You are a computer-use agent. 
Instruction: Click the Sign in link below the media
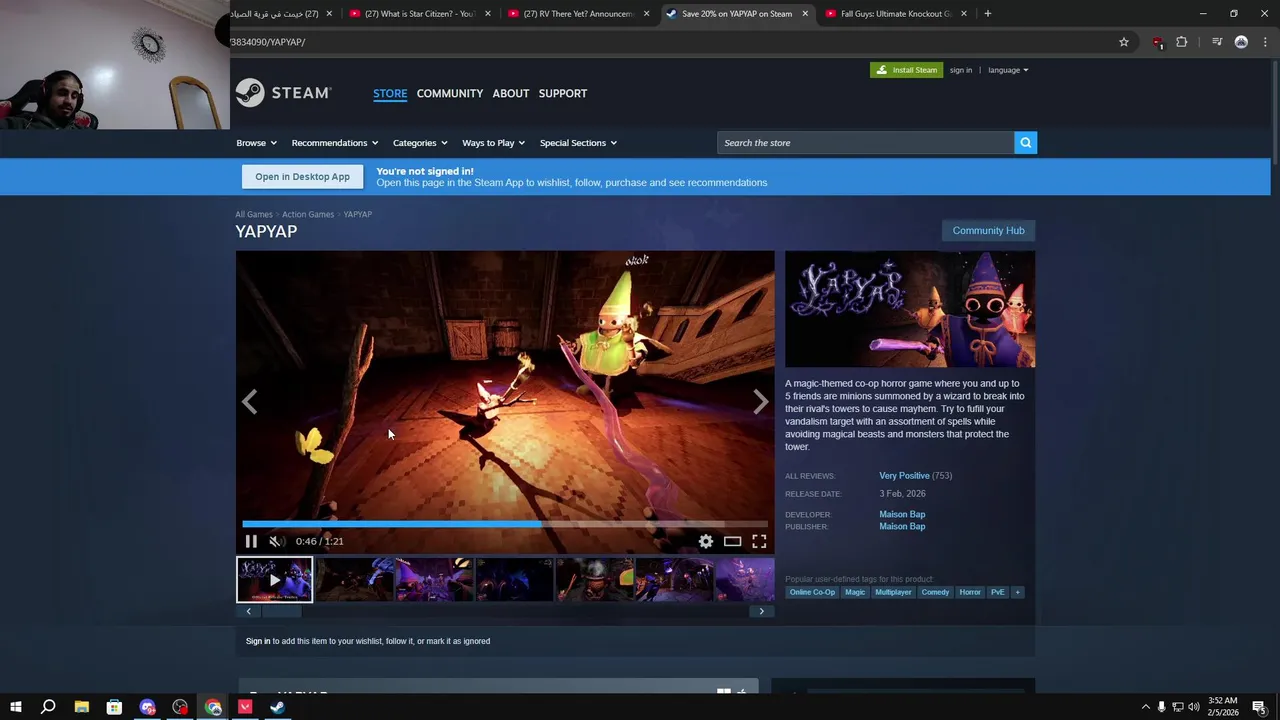click(x=258, y=641)
